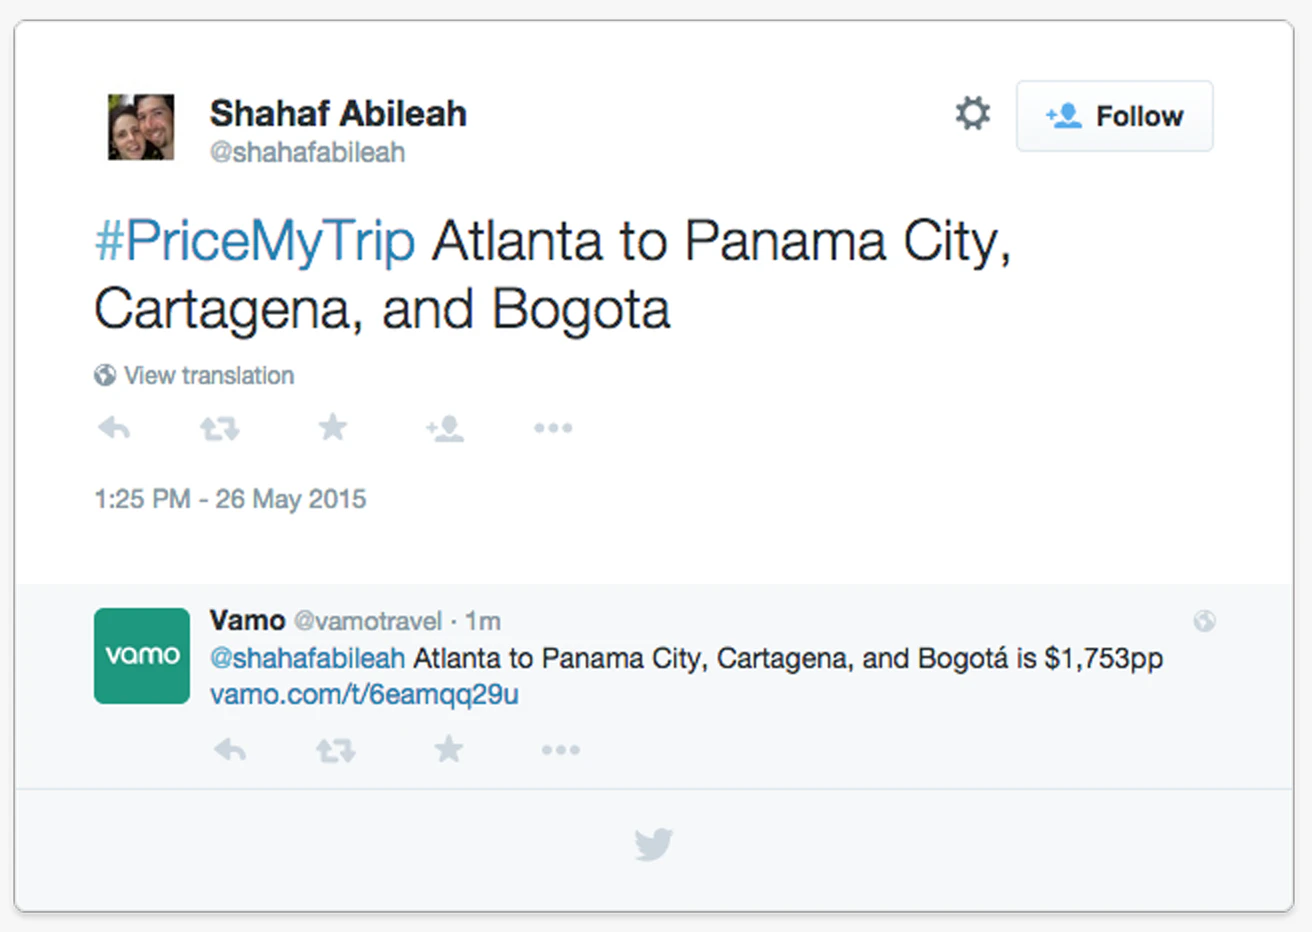Retweet the Vamo reply

click(x=336, y=750)
